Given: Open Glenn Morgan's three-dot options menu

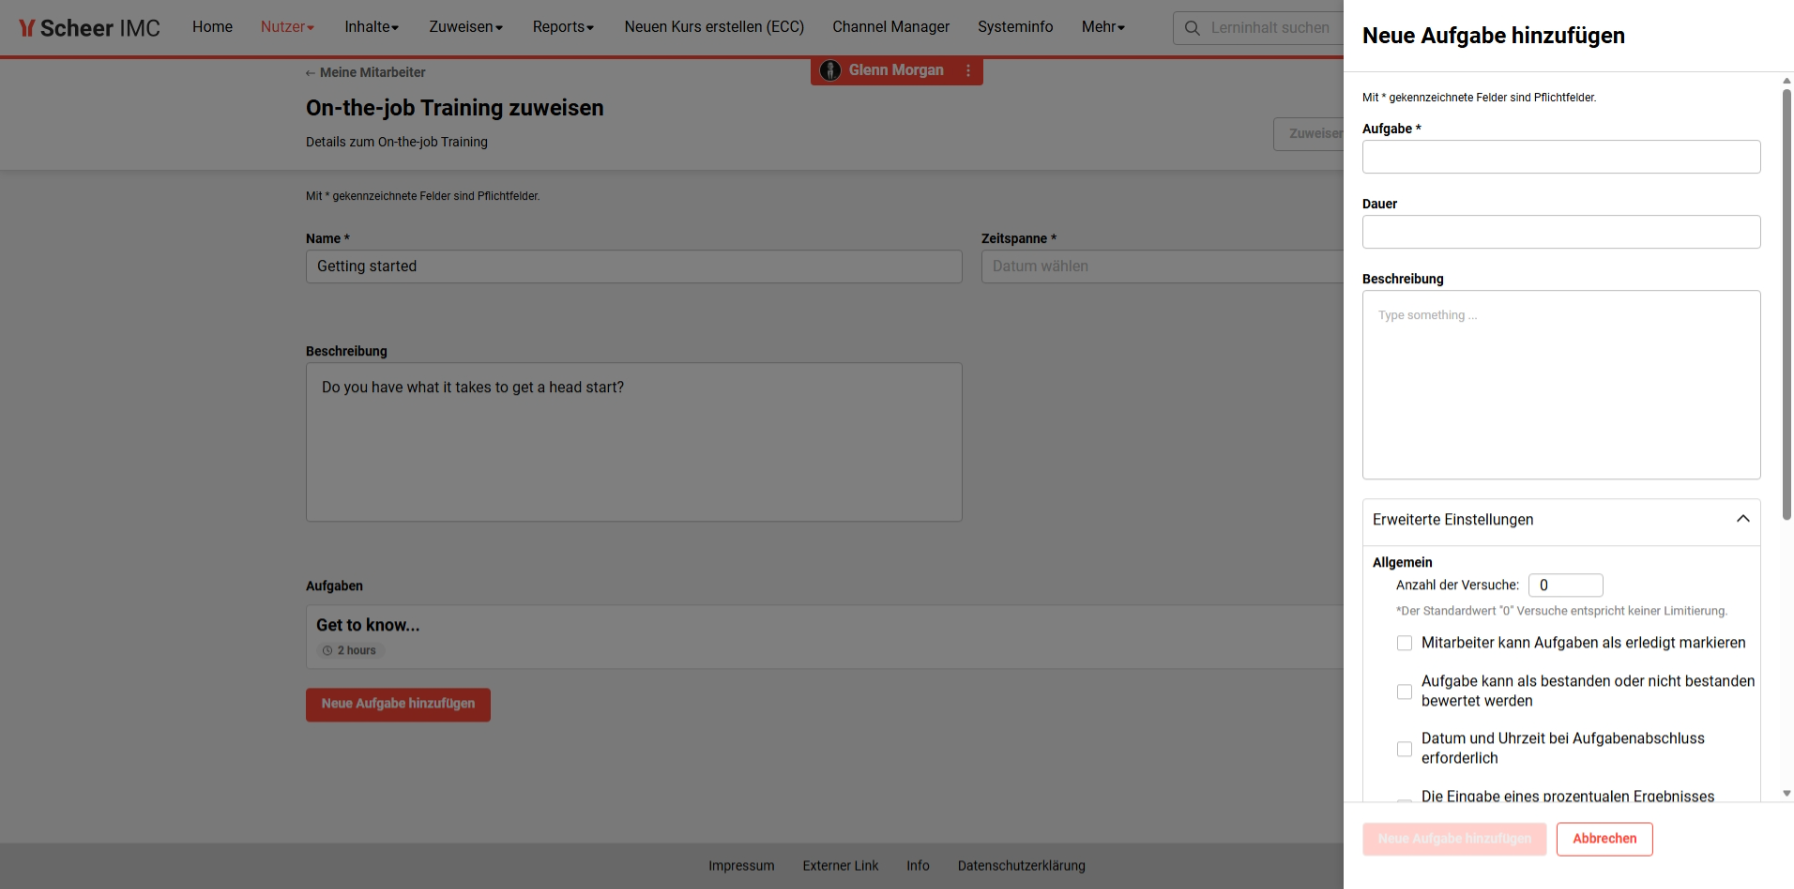Looking at the screenshot, I should point(968,70).
